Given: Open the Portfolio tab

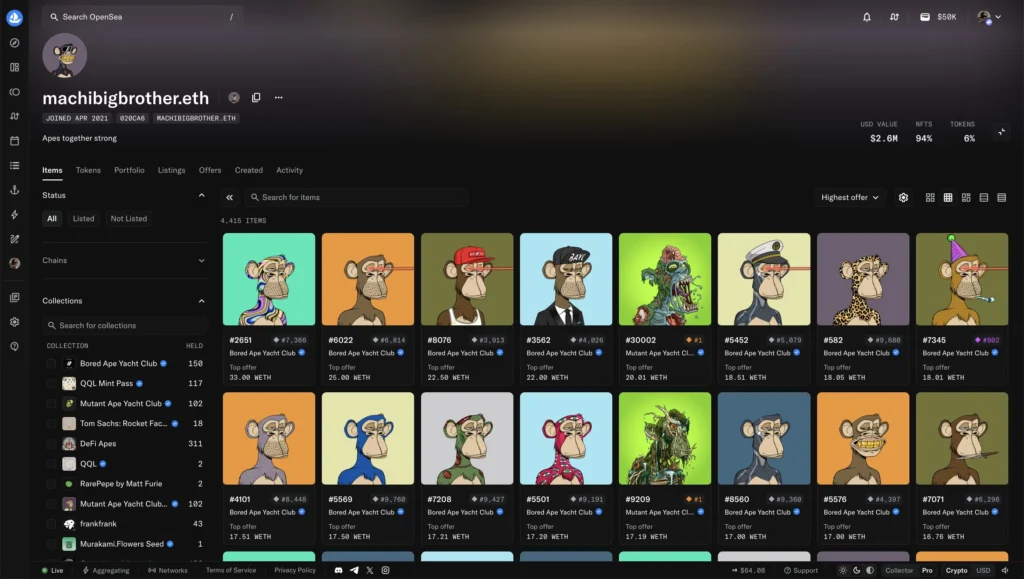Looking at the screenshot, I should click(129, 170).
